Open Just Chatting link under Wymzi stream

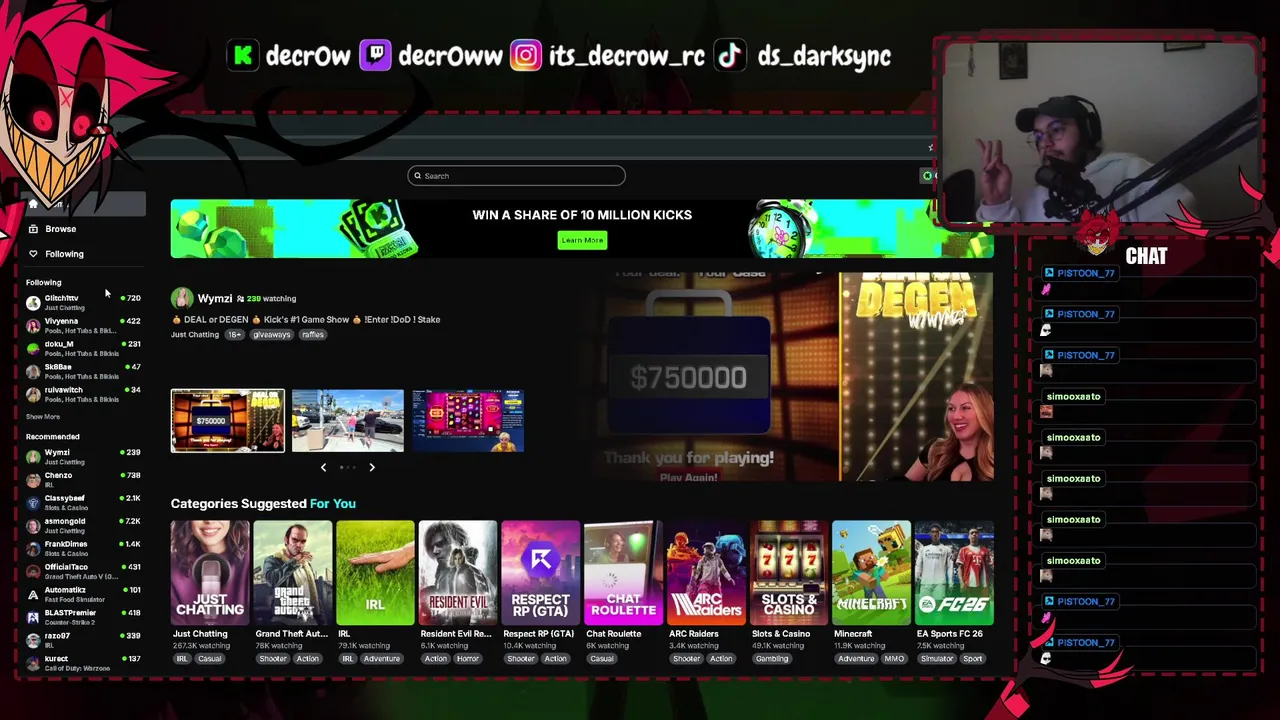click(195, 335)
